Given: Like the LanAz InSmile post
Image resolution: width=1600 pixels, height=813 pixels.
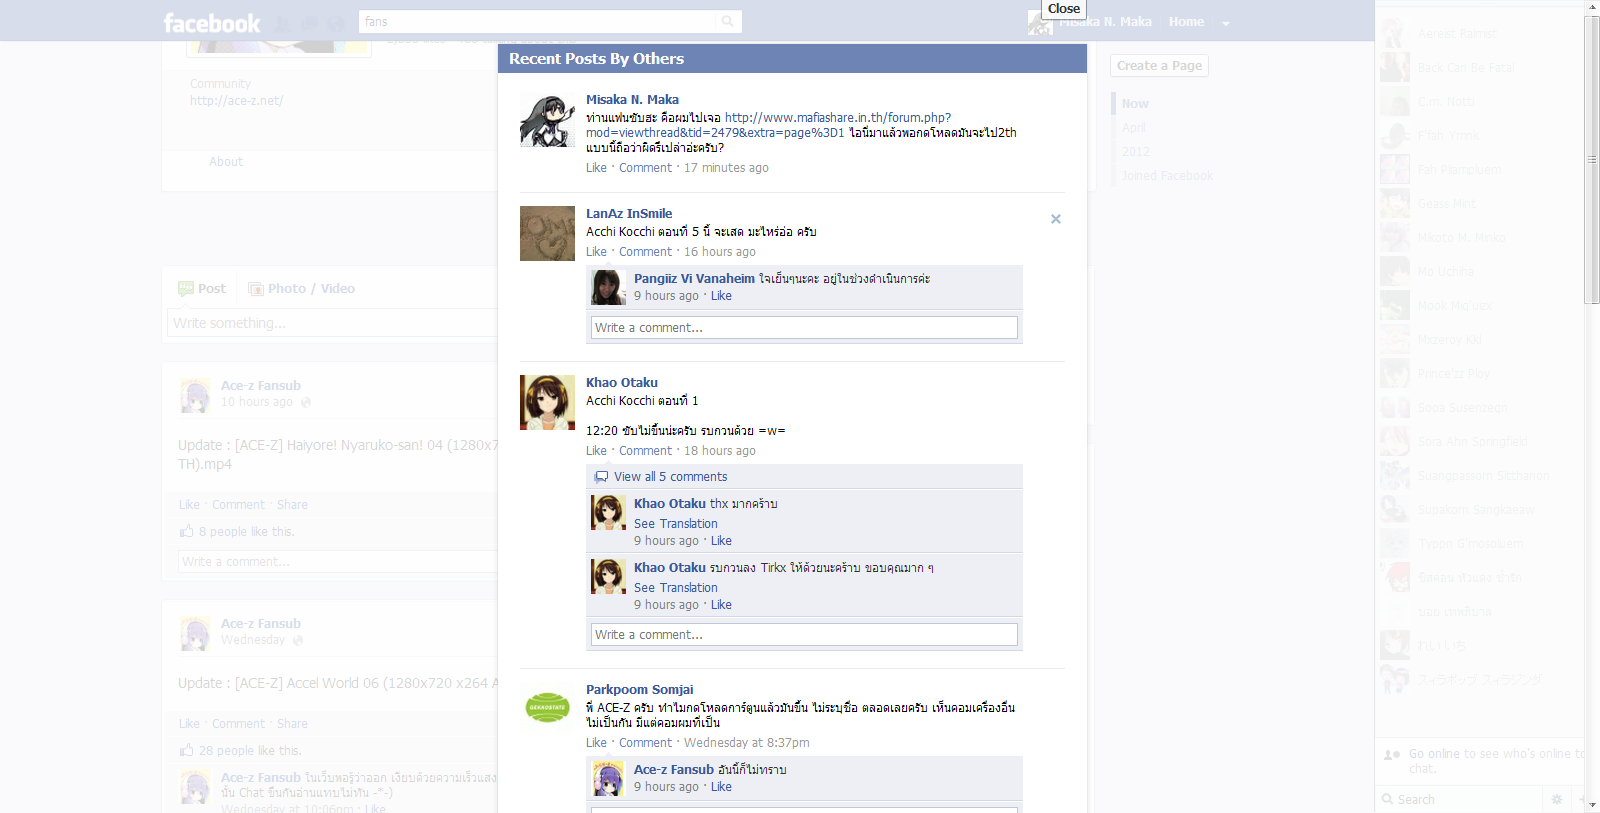Looking at the screenshot, I should tap(596, 252).
